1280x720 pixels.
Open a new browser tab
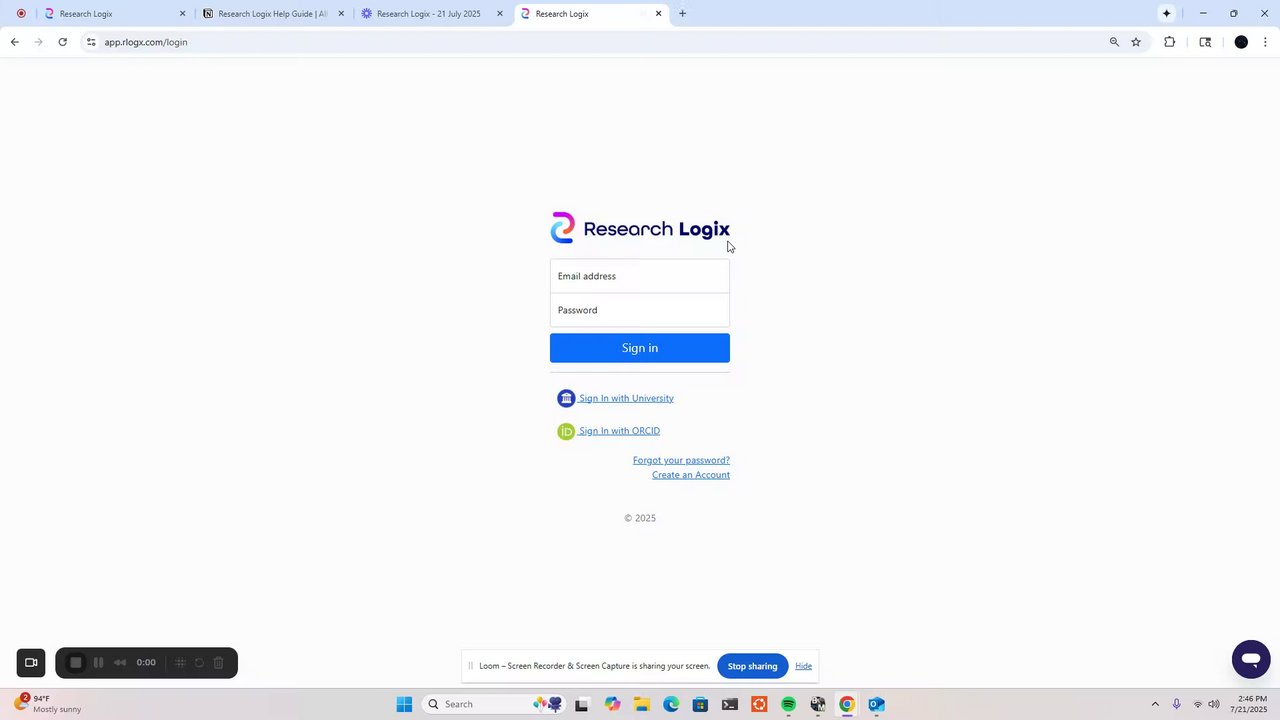682,14
